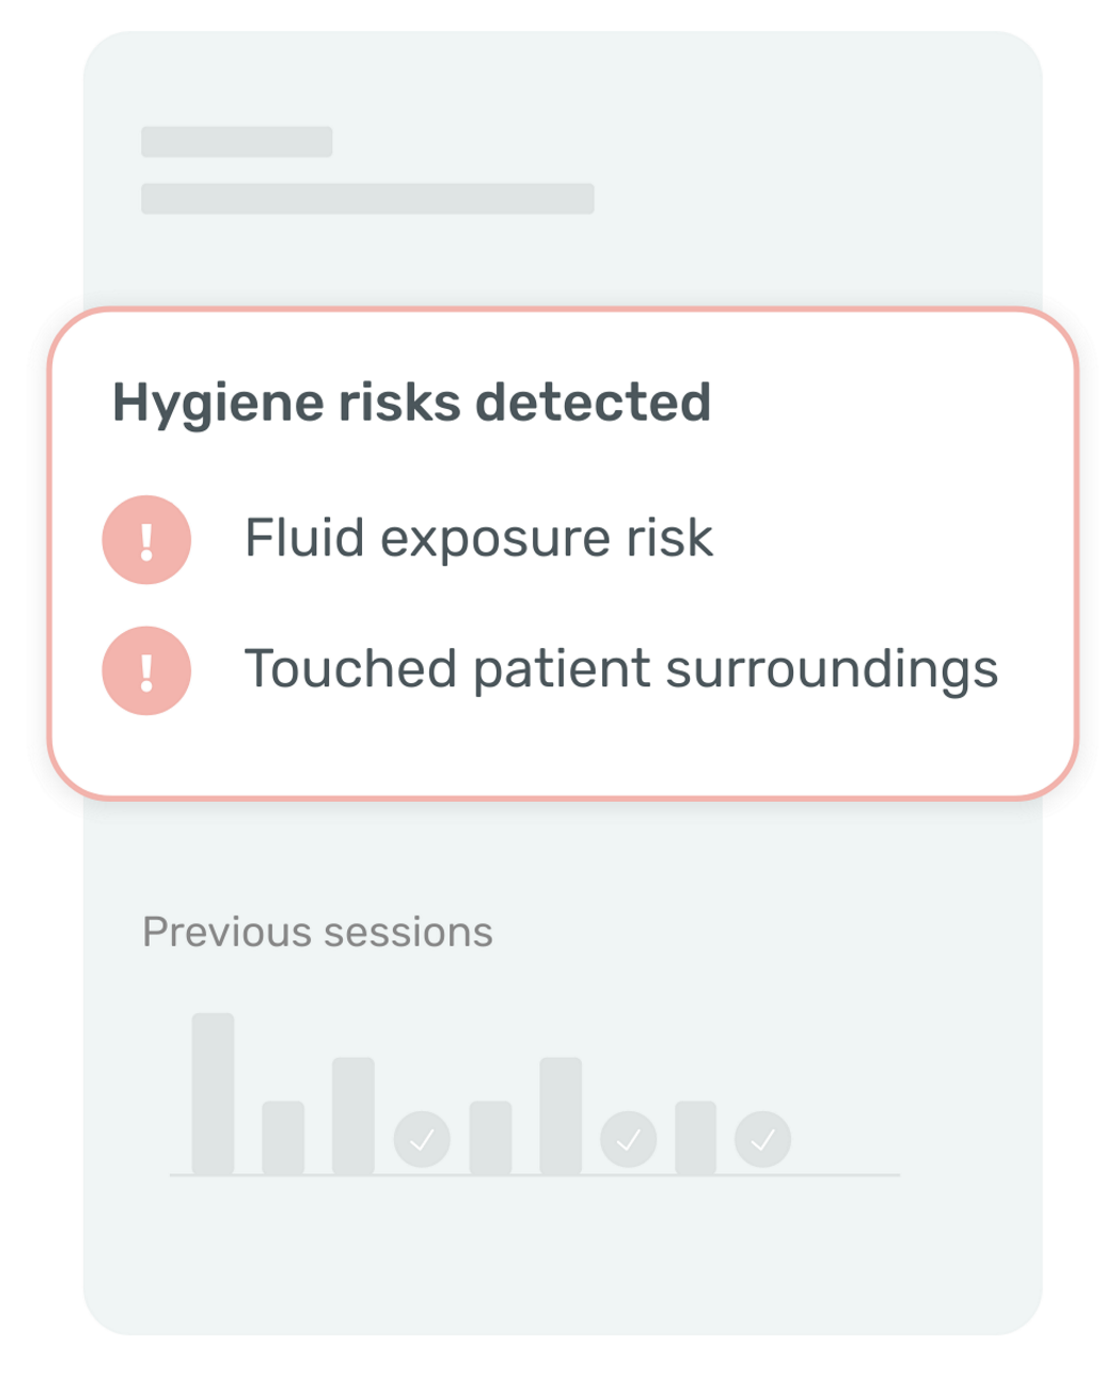Select the last checkmark circle in the sessions chart
1120x1374 pixels.
763,1139
